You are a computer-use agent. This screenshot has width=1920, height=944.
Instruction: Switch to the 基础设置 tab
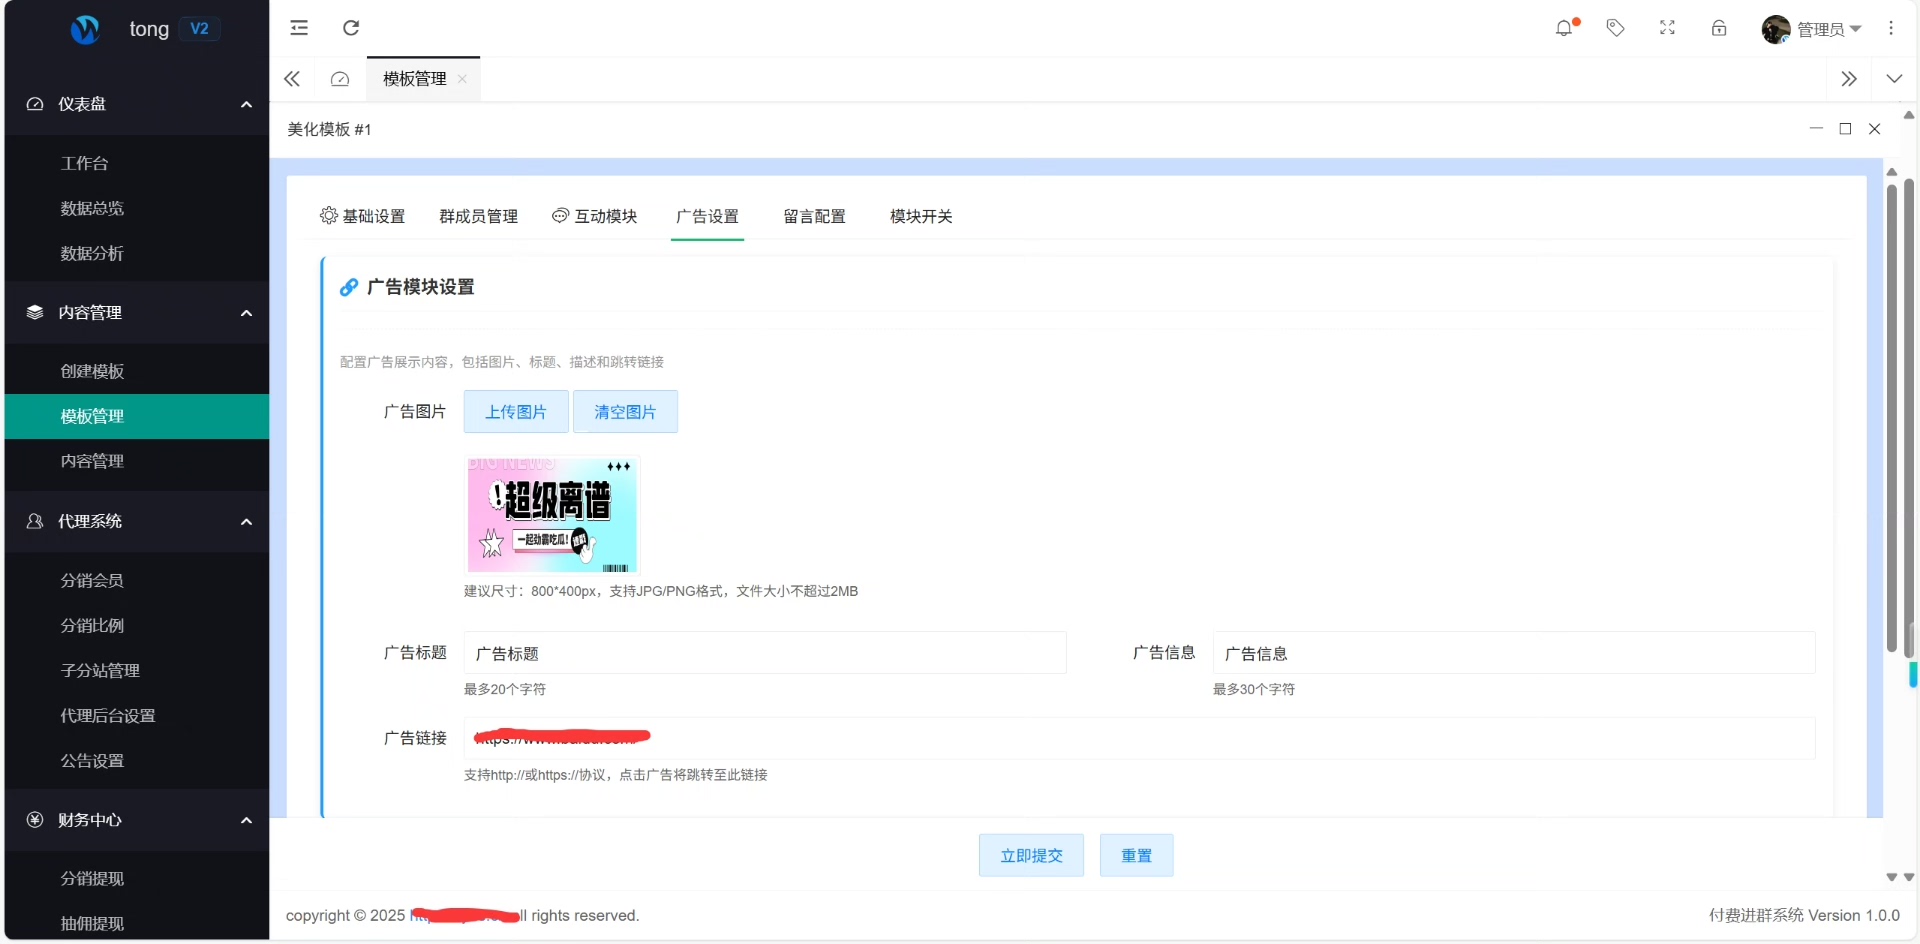point(363,216)
